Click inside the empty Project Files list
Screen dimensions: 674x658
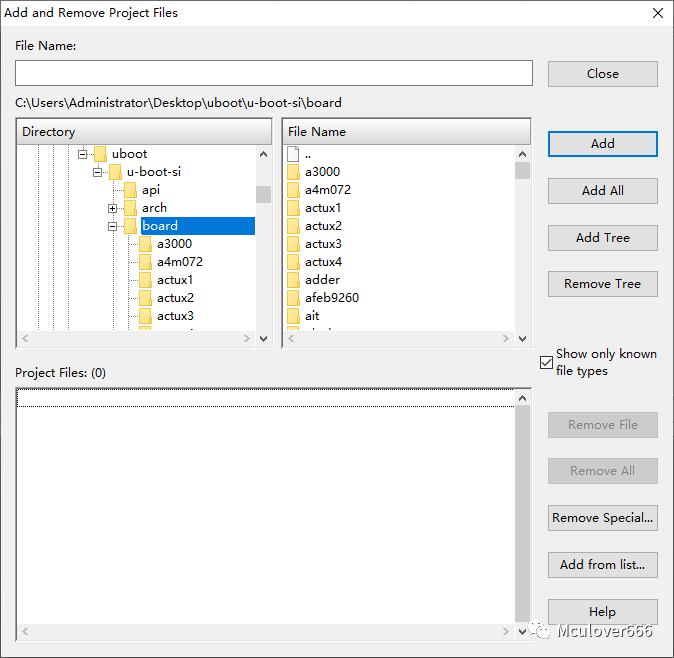[x=266, y=506]
